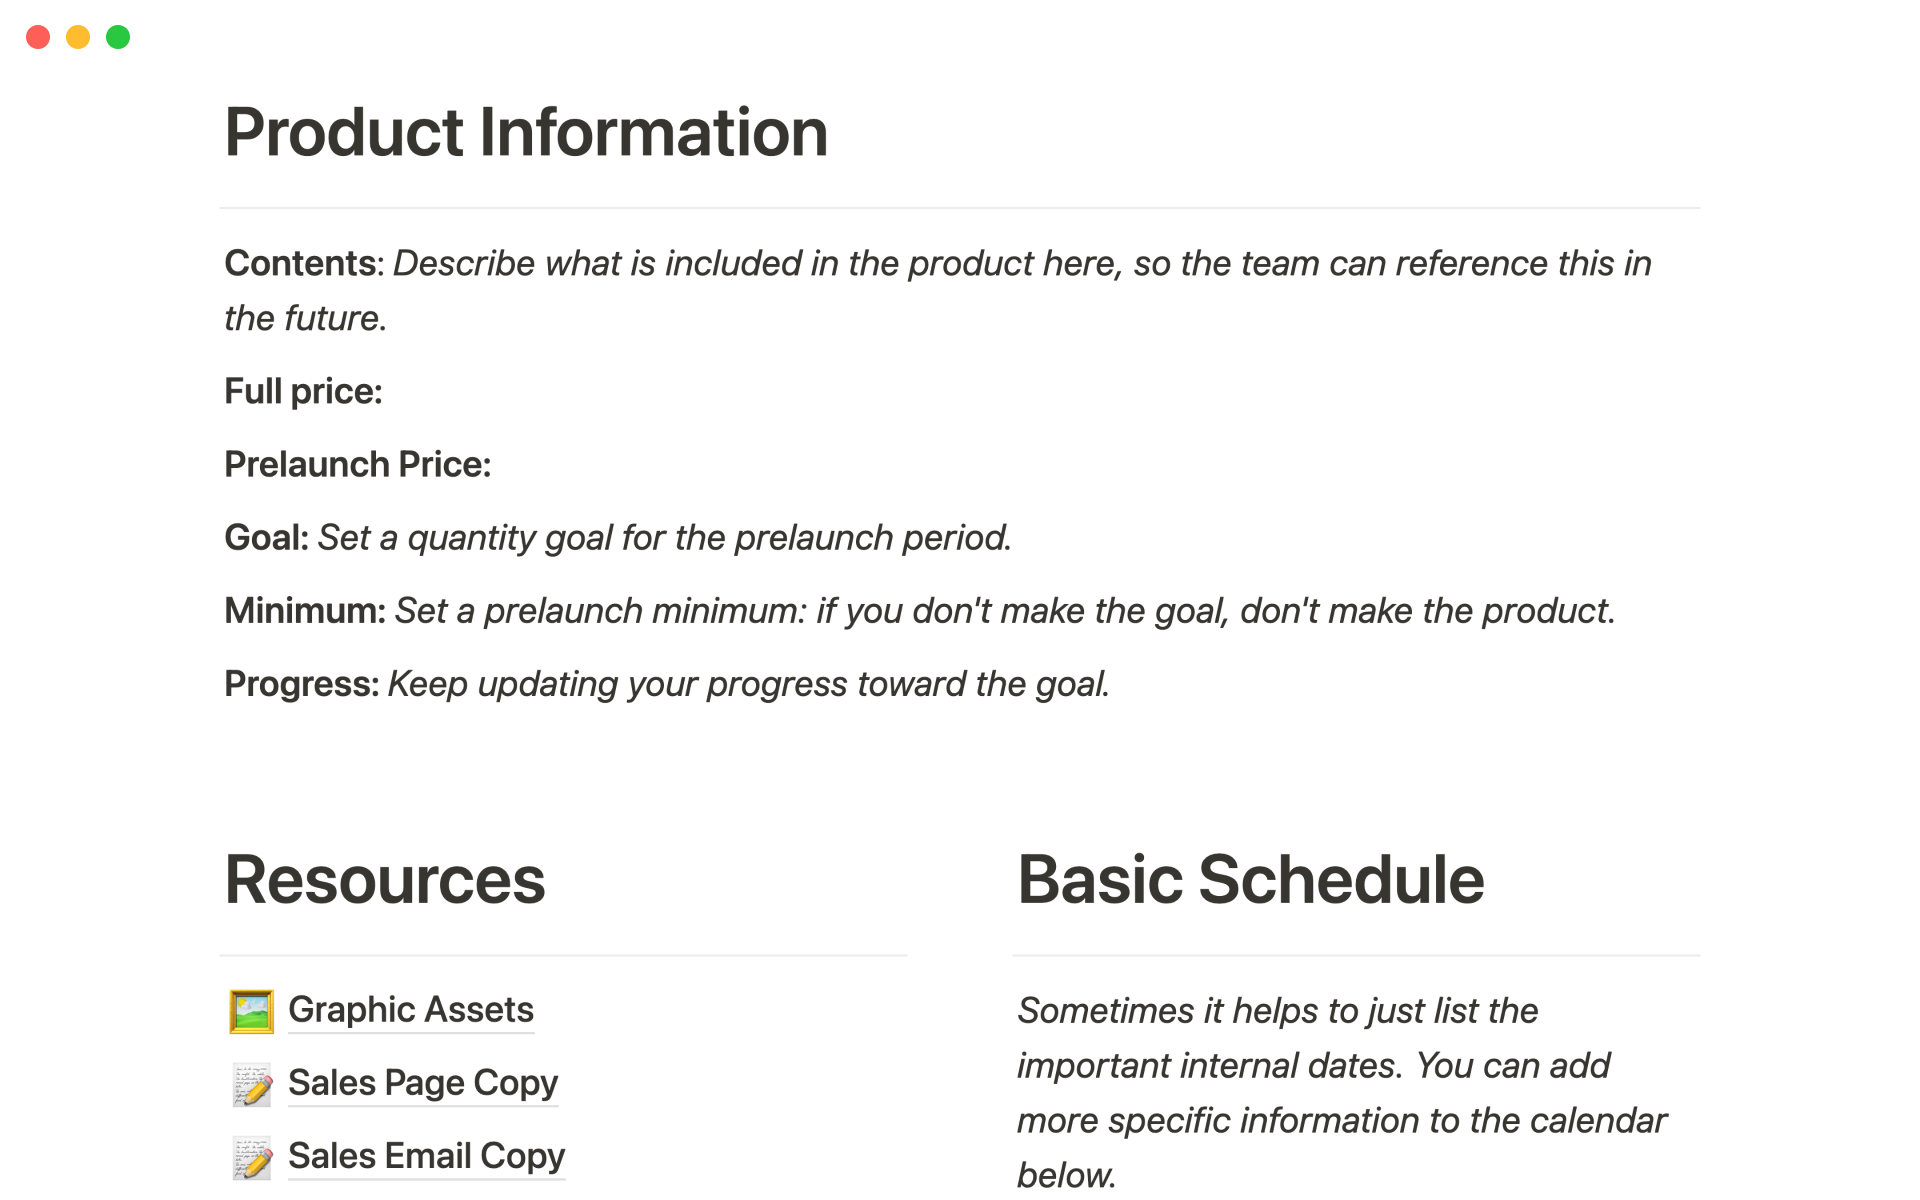Click the Basic Schedule section heading

coord(1250,880)
